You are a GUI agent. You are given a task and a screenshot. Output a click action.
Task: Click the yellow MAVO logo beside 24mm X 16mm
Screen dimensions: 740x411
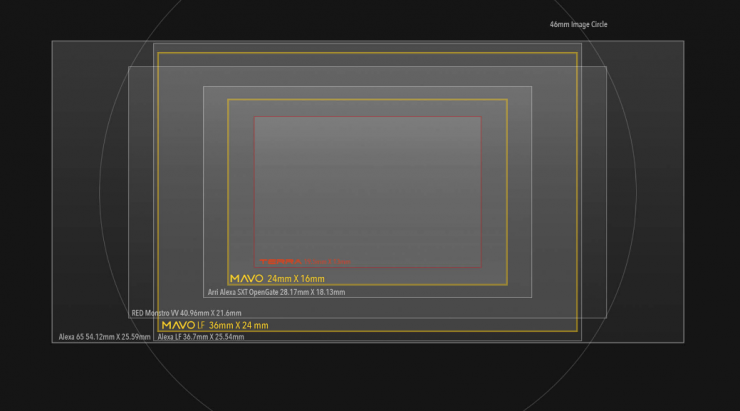(246, 279)
